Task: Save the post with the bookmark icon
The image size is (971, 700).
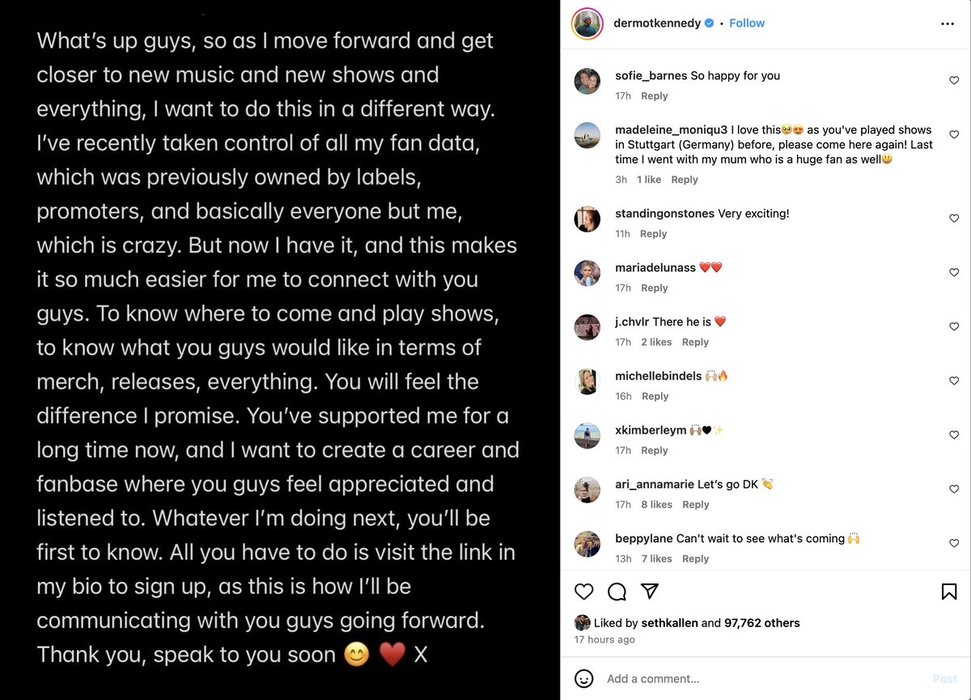Action: click(x=949, y=592)
